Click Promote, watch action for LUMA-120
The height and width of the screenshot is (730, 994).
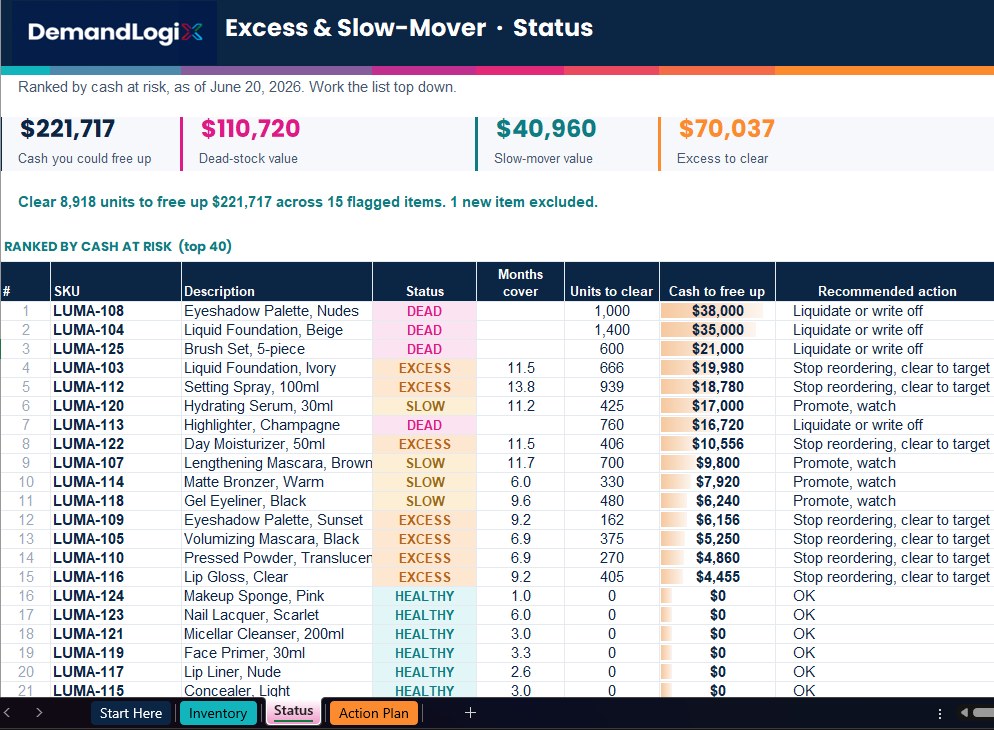885,406
